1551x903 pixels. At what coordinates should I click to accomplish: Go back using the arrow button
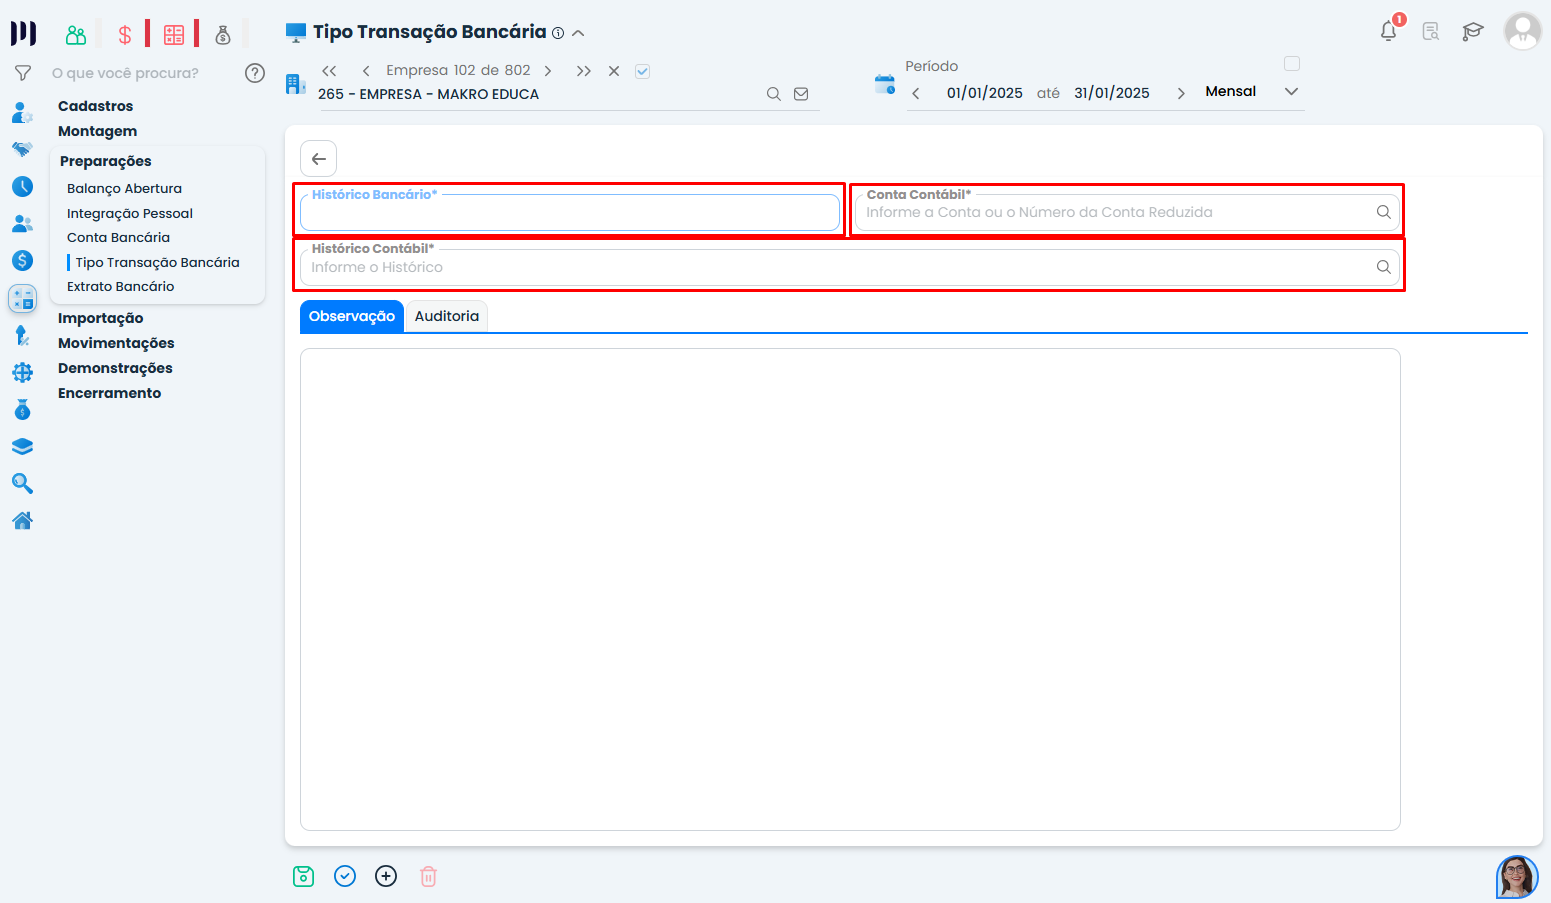pyautogui.click(x=319, y=159)
